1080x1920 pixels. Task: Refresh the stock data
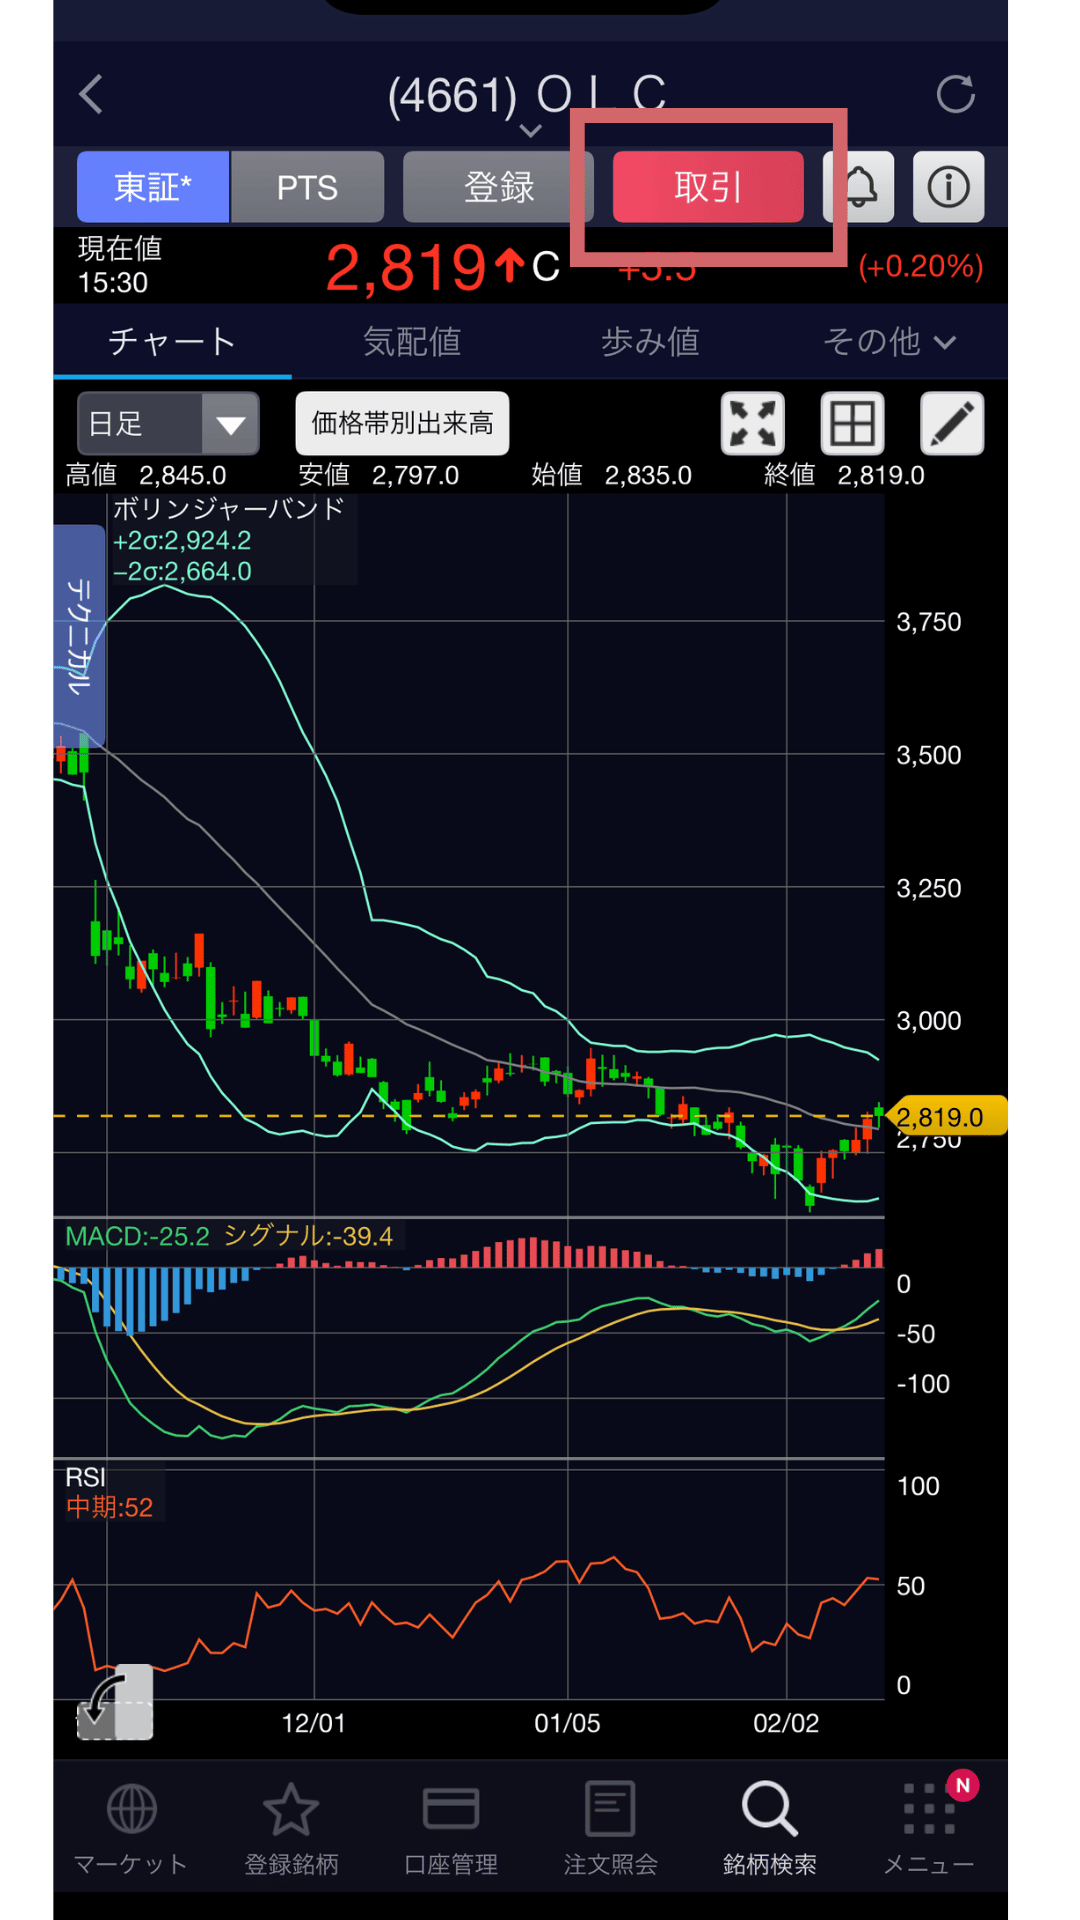[955, 96]
